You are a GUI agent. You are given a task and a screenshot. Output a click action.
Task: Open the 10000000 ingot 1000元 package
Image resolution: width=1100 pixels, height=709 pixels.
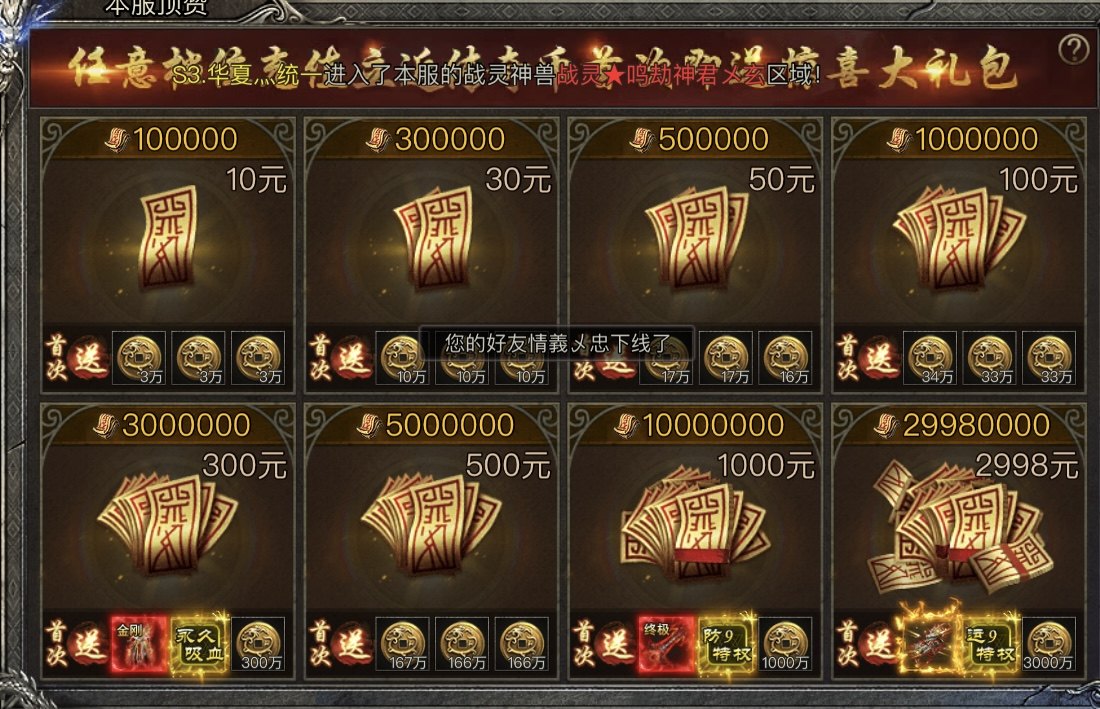[x=695, y=541]
